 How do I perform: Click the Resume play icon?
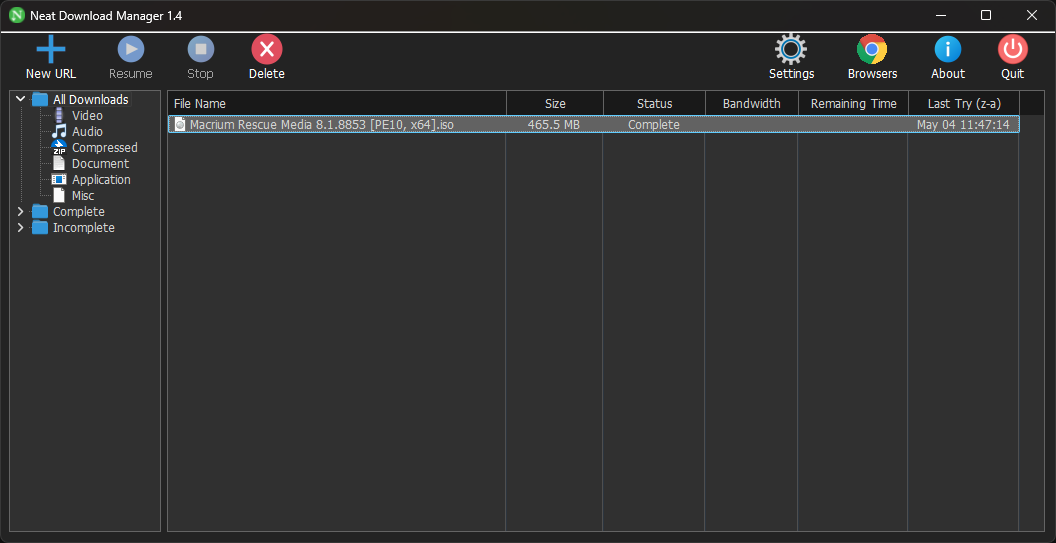click(131, 50)
